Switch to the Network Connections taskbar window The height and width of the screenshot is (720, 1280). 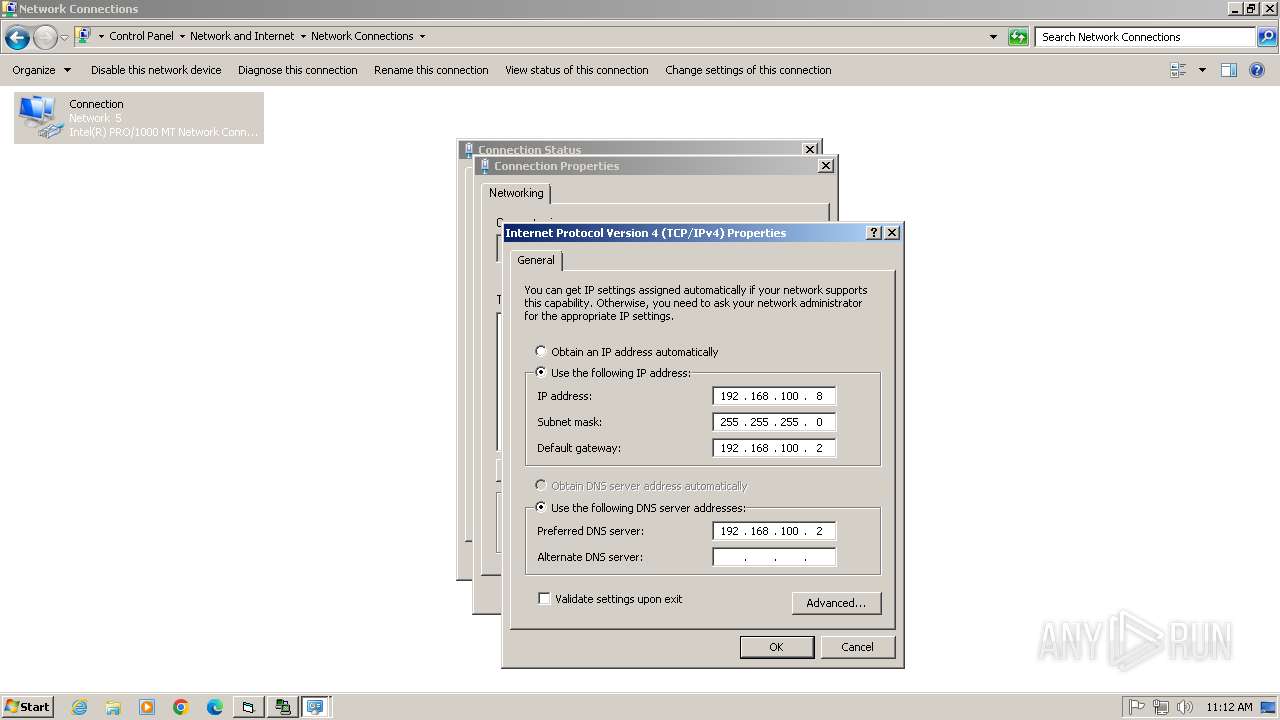282,707
